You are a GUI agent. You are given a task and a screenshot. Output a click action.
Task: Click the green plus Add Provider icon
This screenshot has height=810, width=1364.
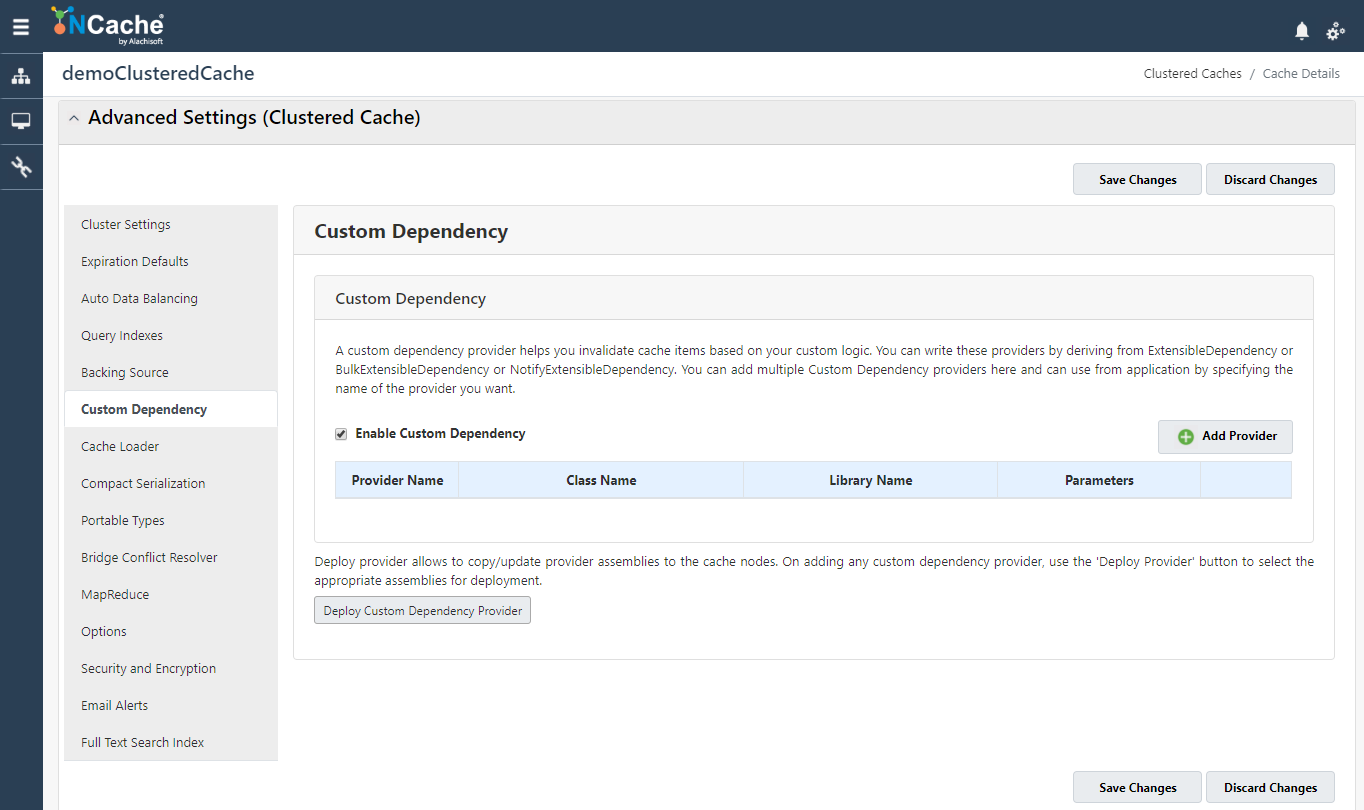[1186, 437]
